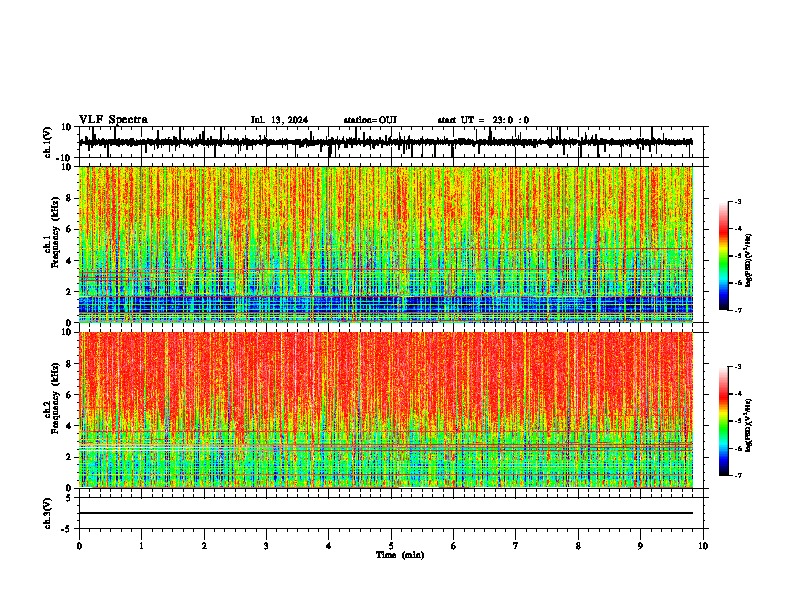The image size is (792, 612).
Task: Click the ch.1 colorbar log(PSD) unit label
Action: pyautogui.click(x=749, y=261)
